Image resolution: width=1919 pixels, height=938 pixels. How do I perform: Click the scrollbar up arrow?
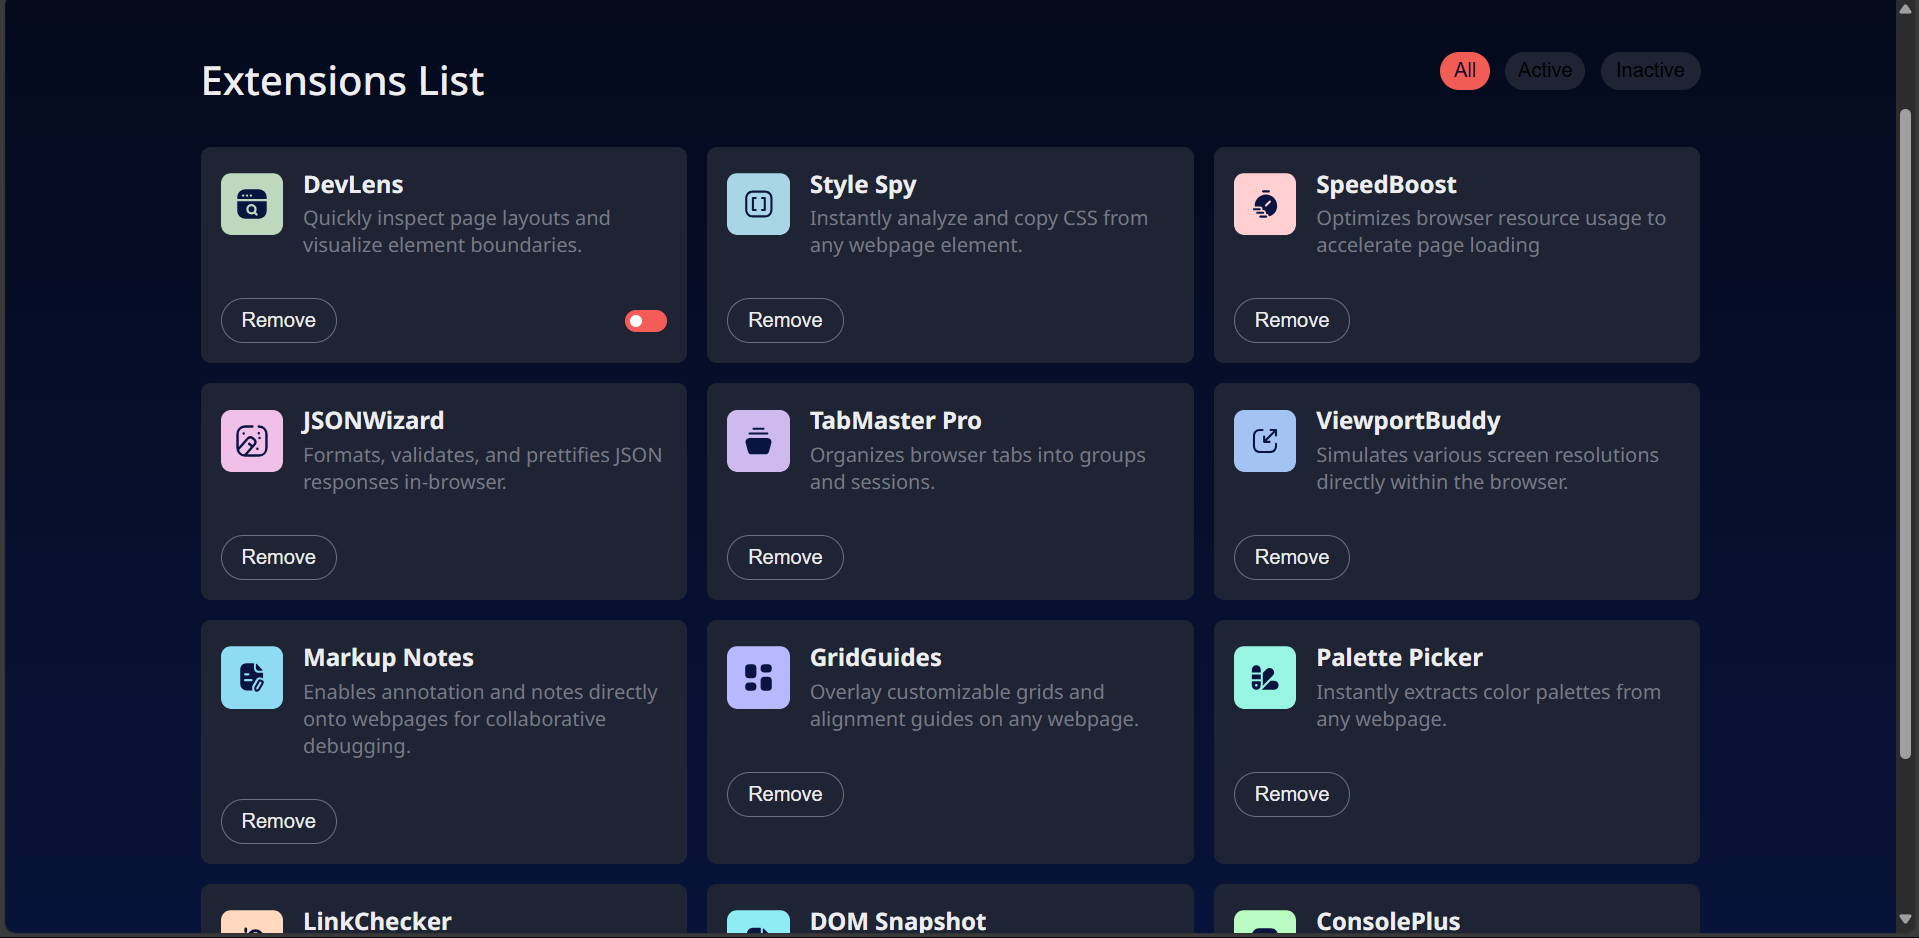coord(1906,9)
